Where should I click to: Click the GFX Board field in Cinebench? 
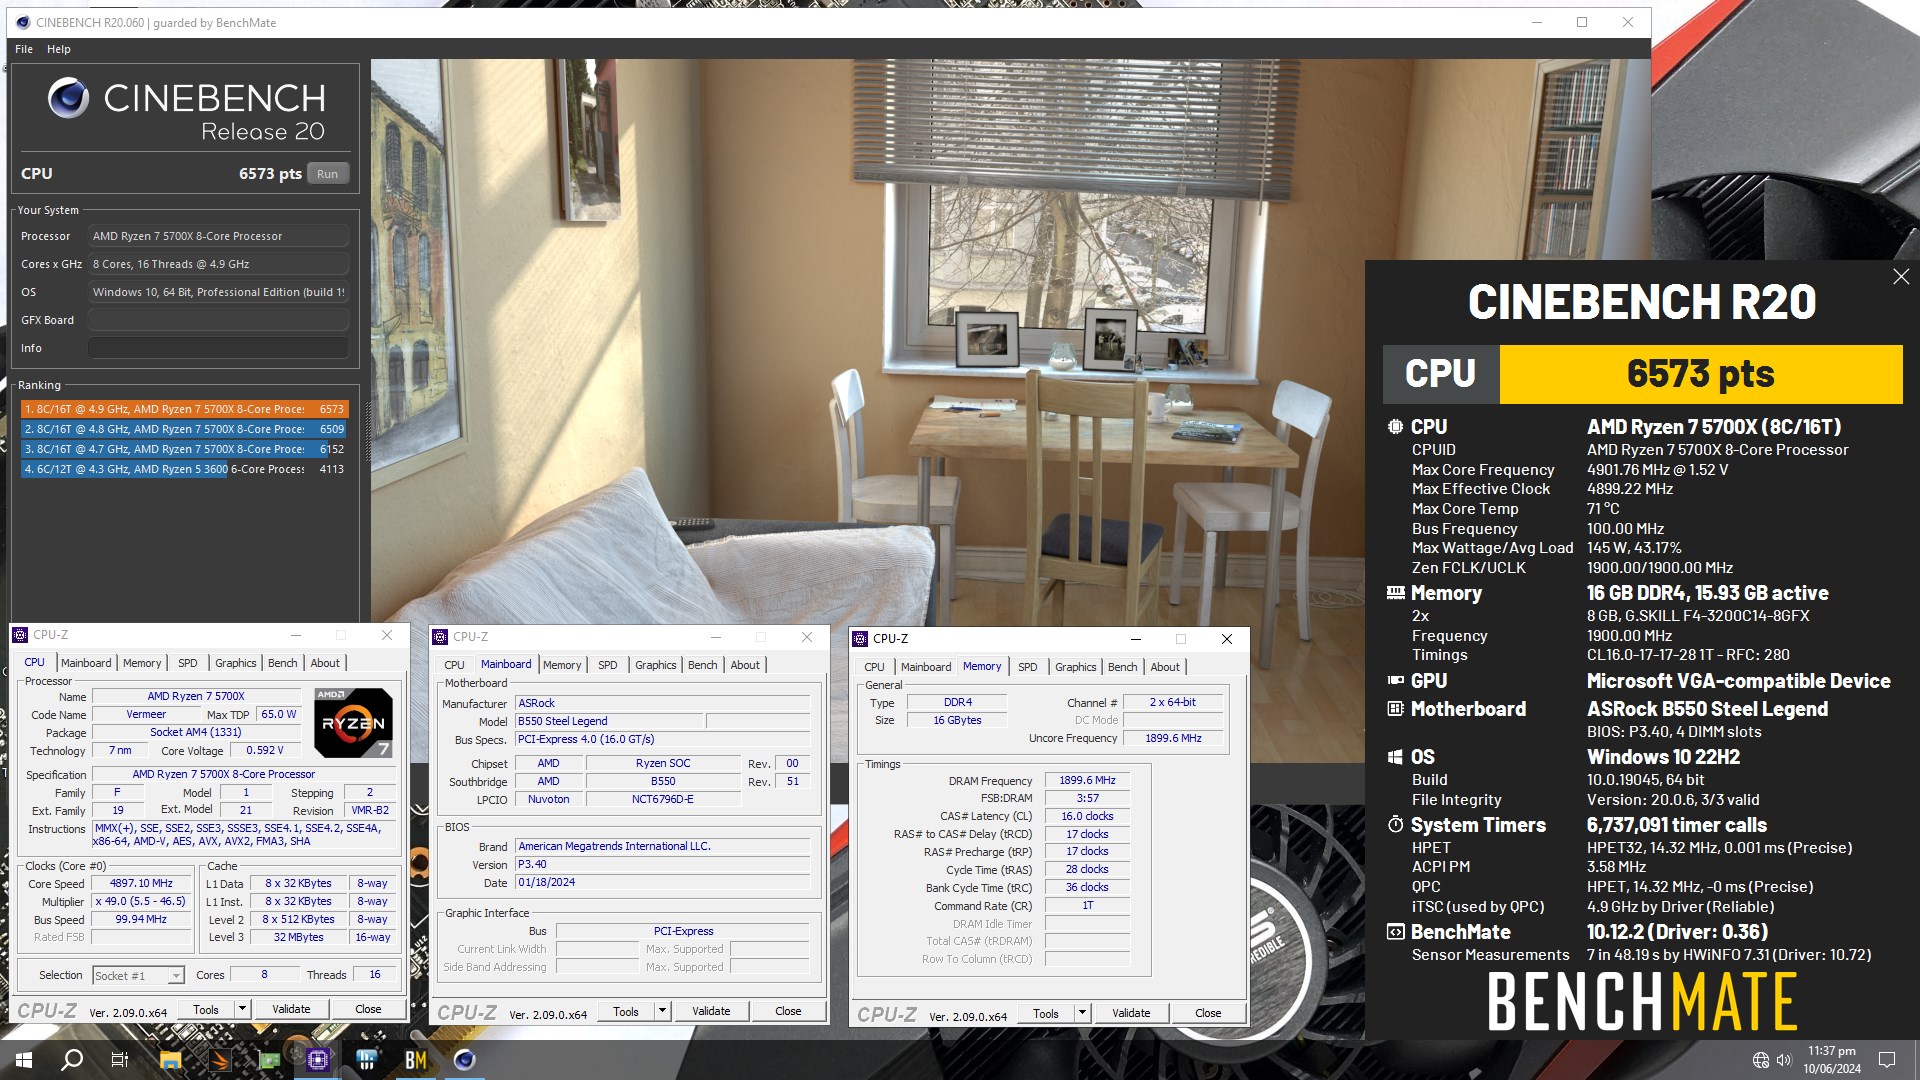pos(218,320)
